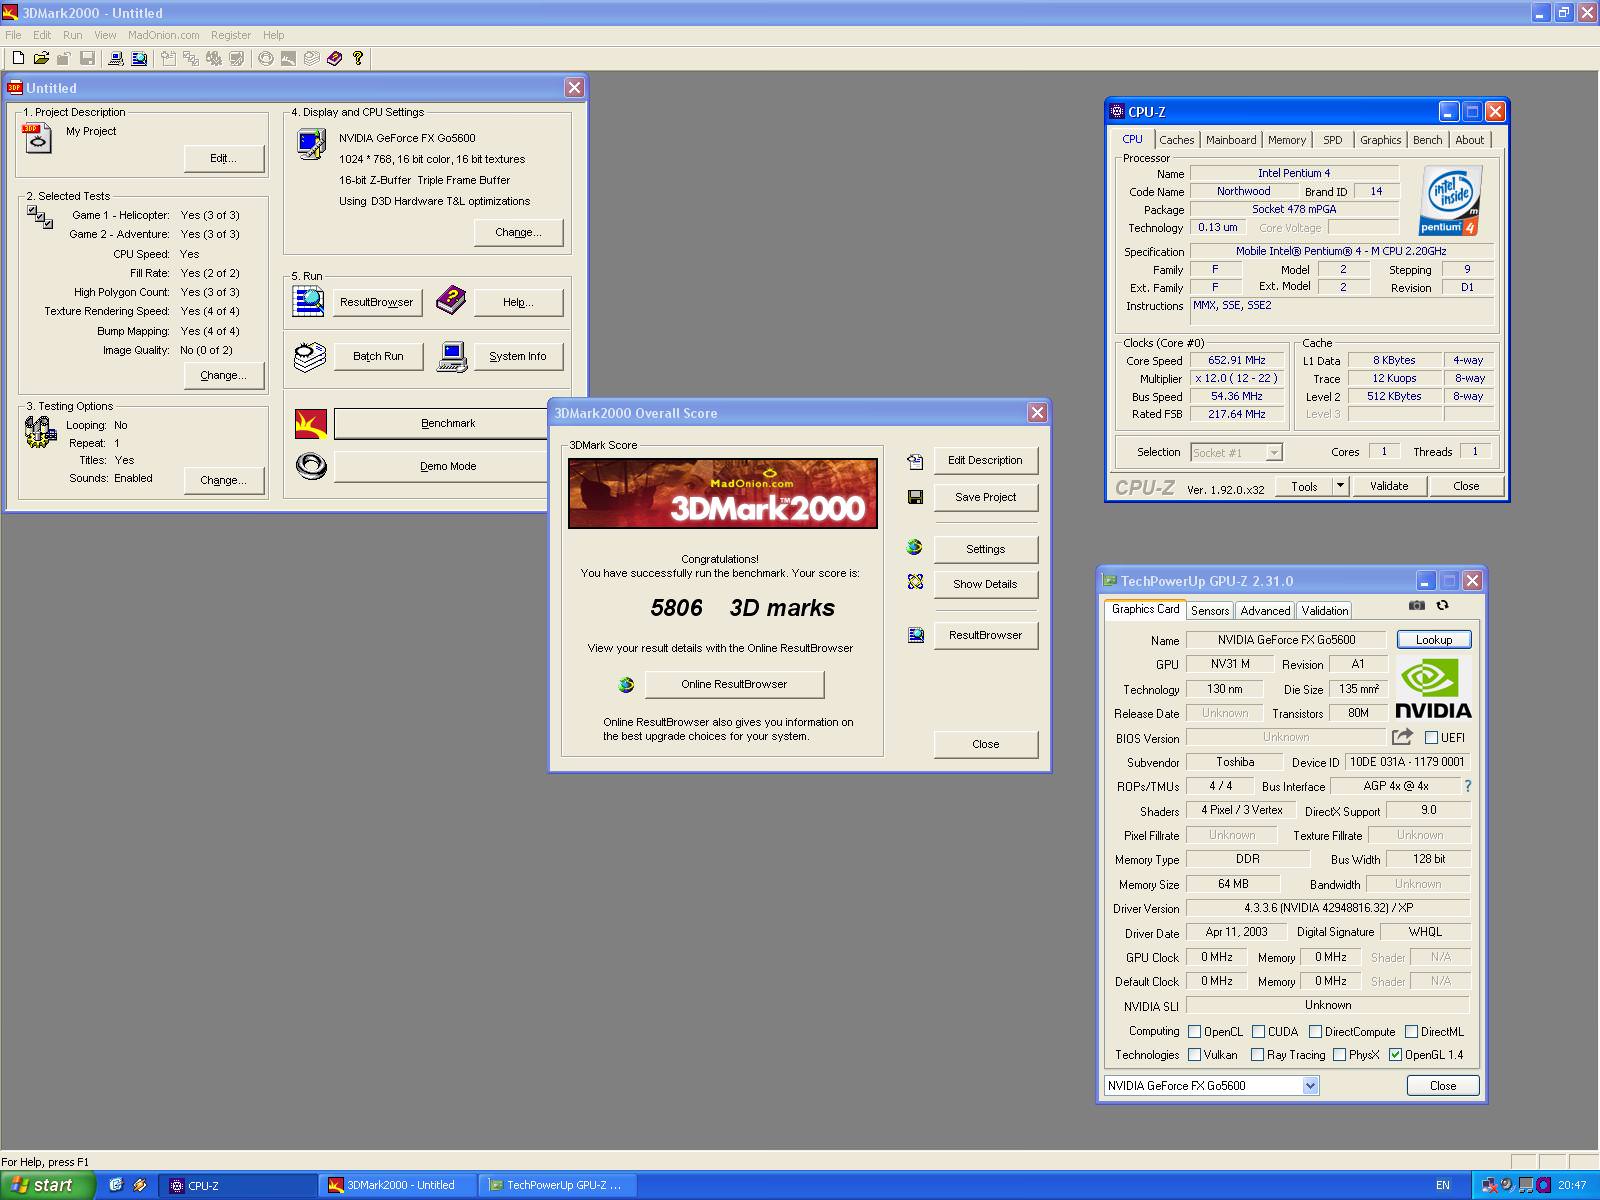Click the ResultBrowser magnifier toolbar icon
The height and width of the screenshot is (1200, 1600).
[x=139, y=58]
